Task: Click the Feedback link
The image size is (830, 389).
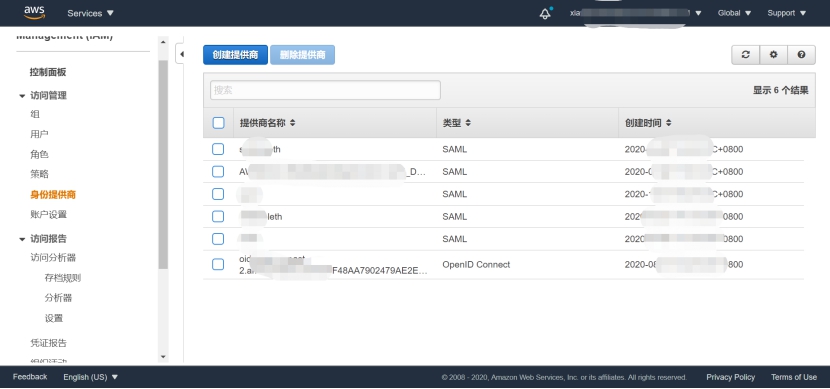Action: [30, 377]
